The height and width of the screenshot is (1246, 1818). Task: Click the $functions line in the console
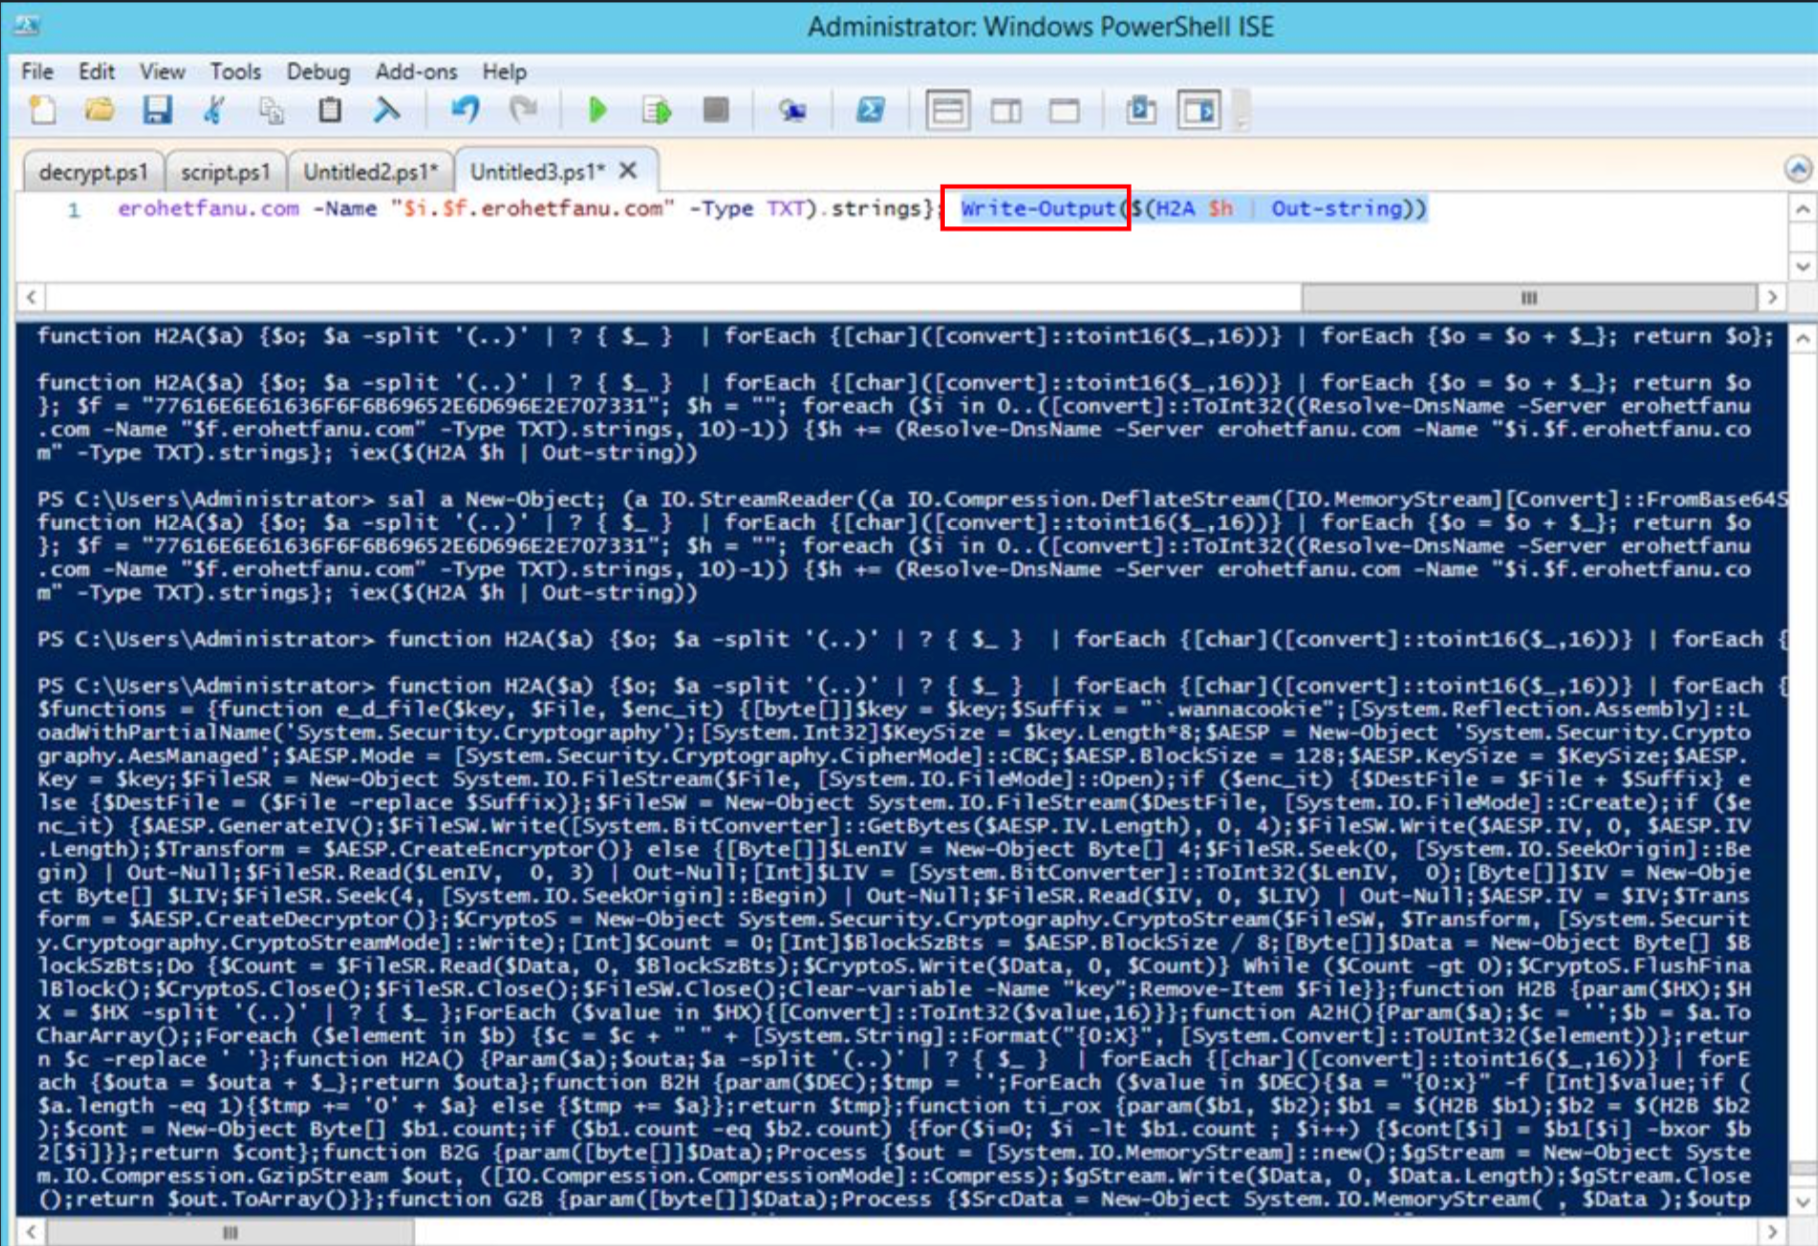point(893,709)
